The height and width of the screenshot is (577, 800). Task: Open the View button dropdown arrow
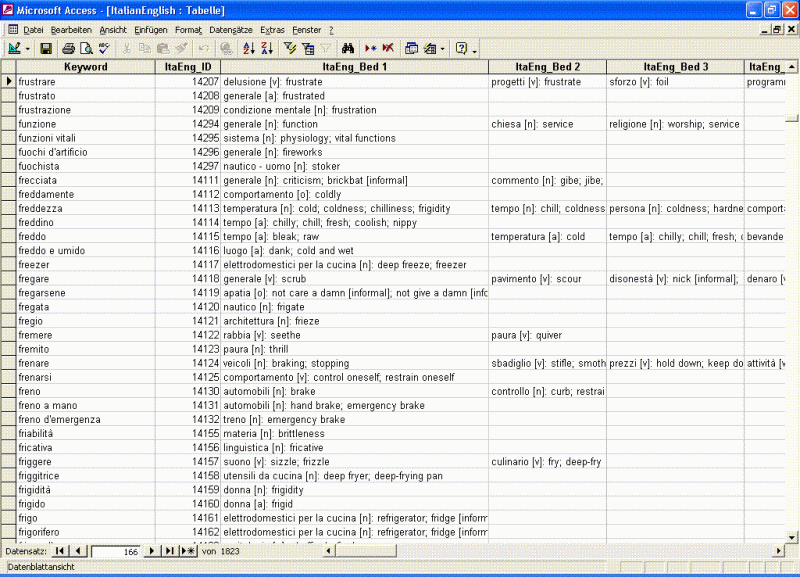click(x=28, y=49)
